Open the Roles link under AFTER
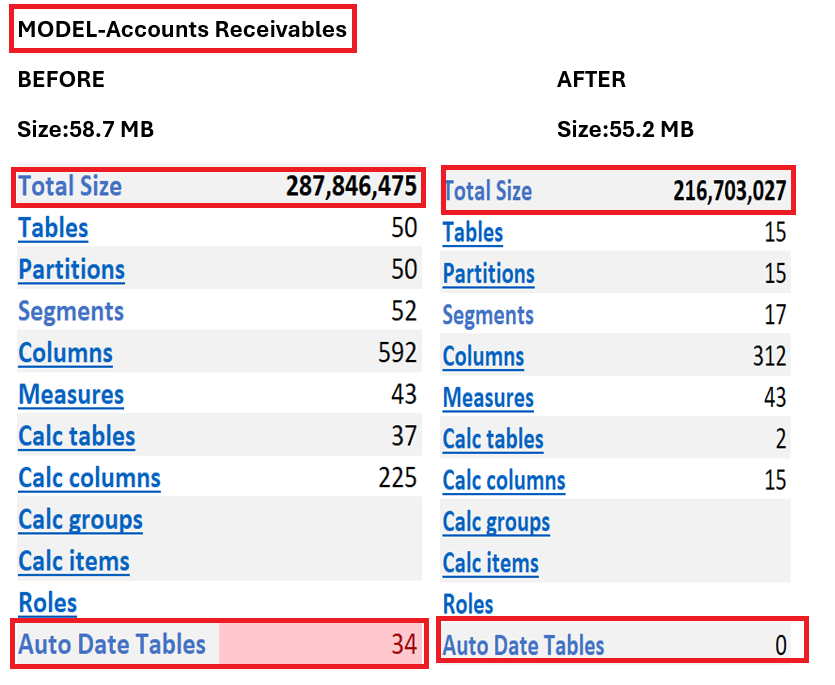835x685 pixels. click(468, 605)
